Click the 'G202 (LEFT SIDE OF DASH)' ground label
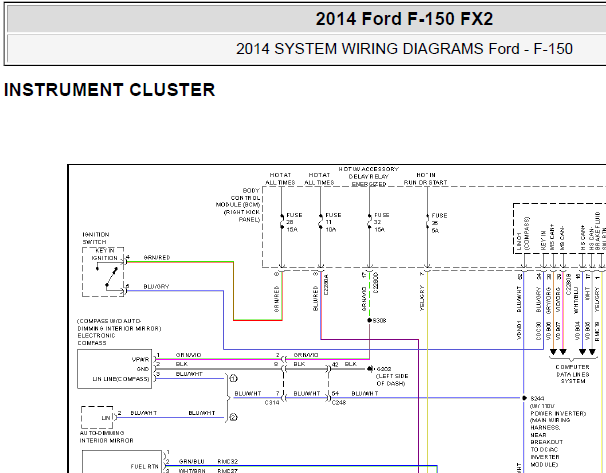606x473 pixels. (x=392, y=376)
